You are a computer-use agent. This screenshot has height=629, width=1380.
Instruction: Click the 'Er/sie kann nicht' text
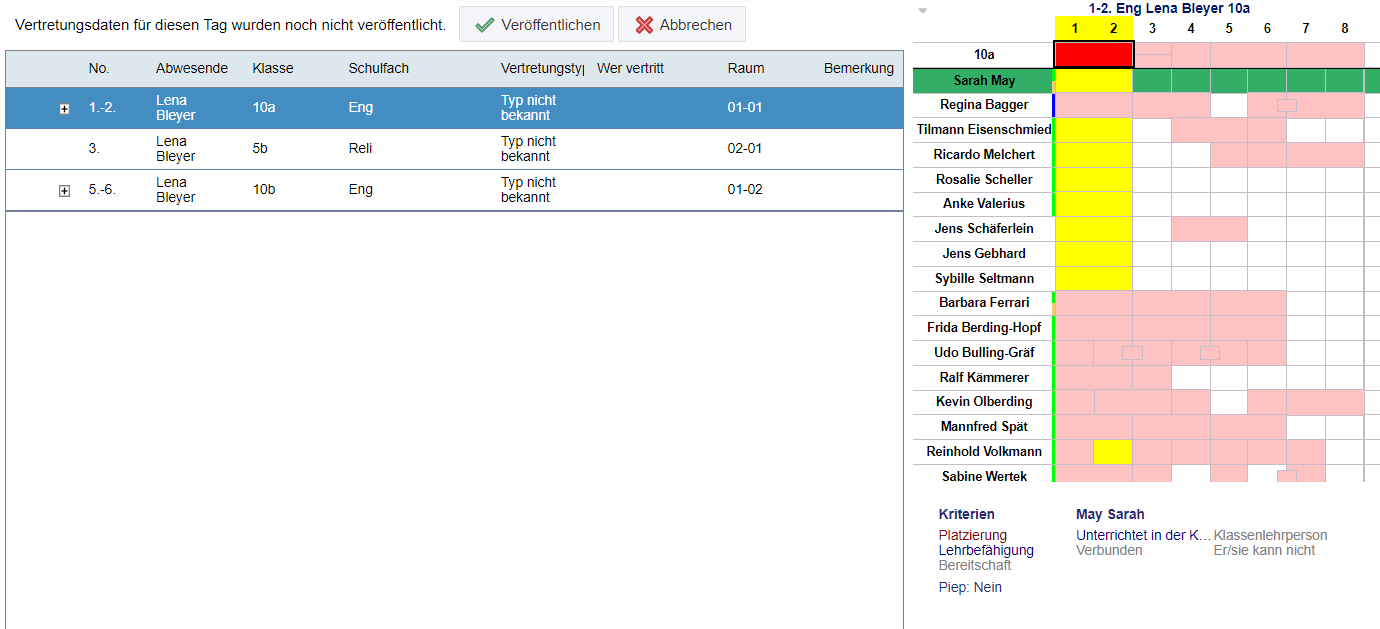[1264, 550]
